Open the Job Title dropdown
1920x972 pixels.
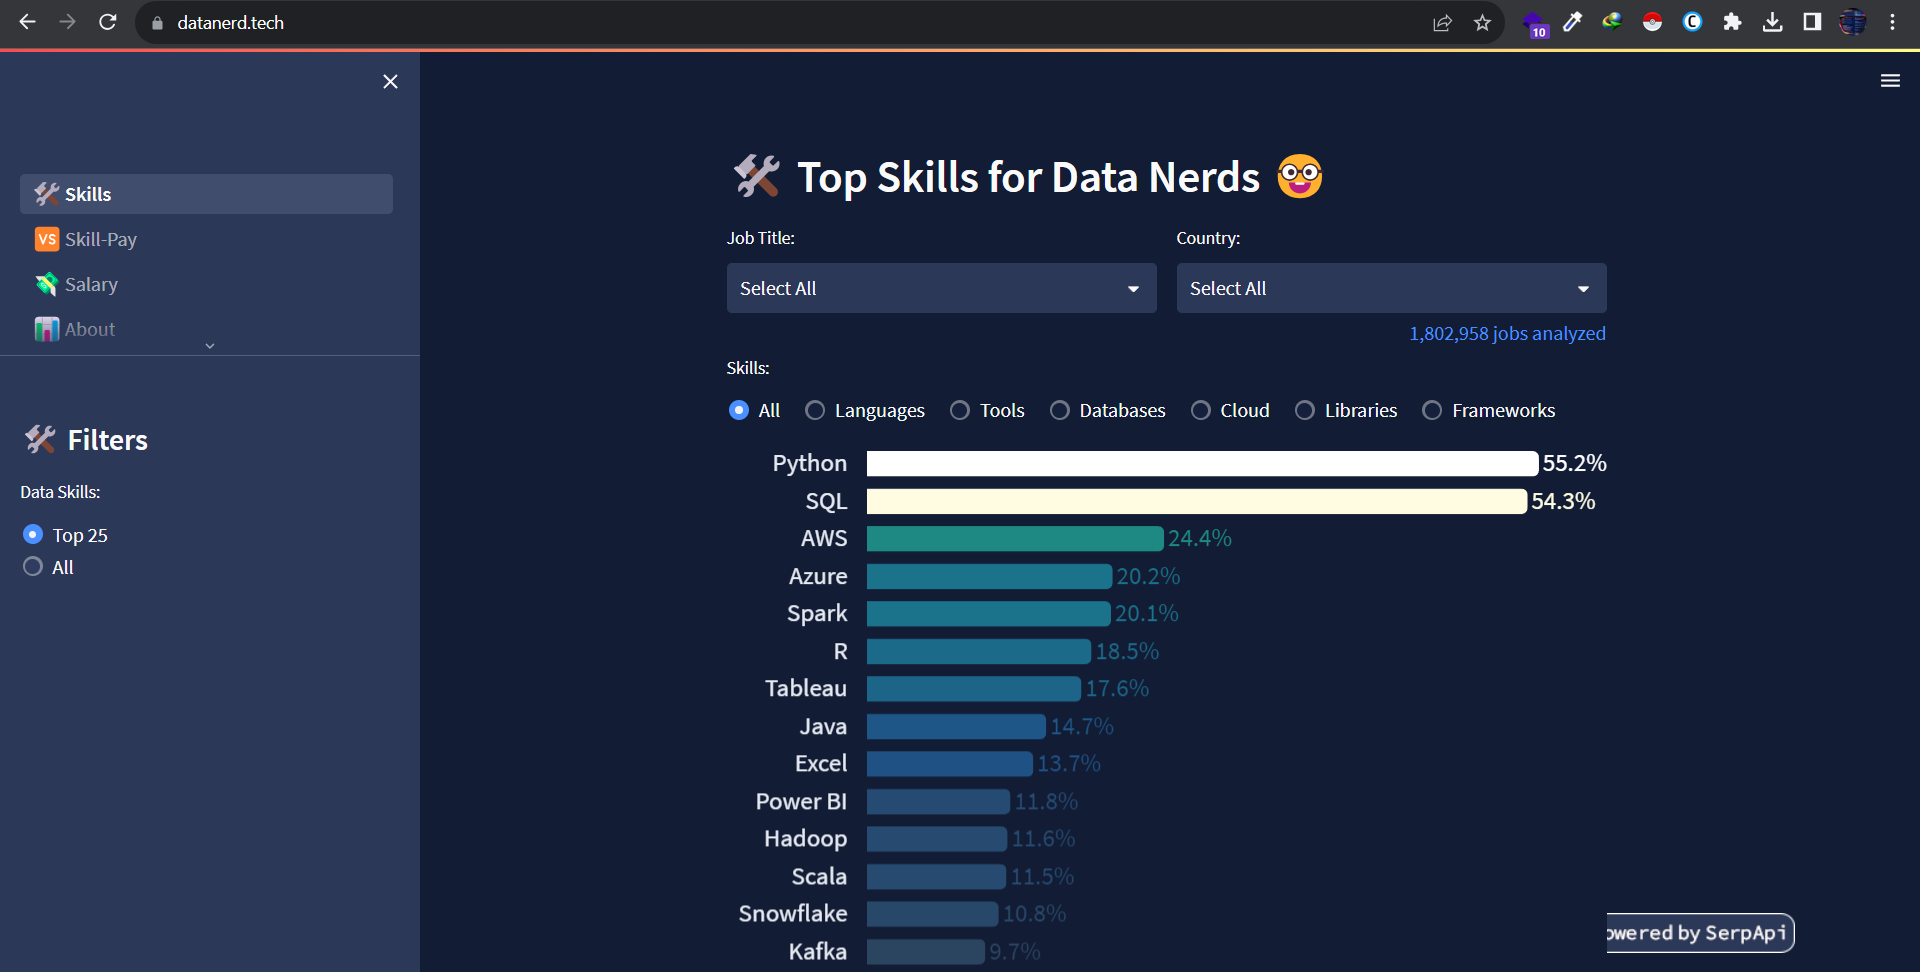(x=941, y=288)
